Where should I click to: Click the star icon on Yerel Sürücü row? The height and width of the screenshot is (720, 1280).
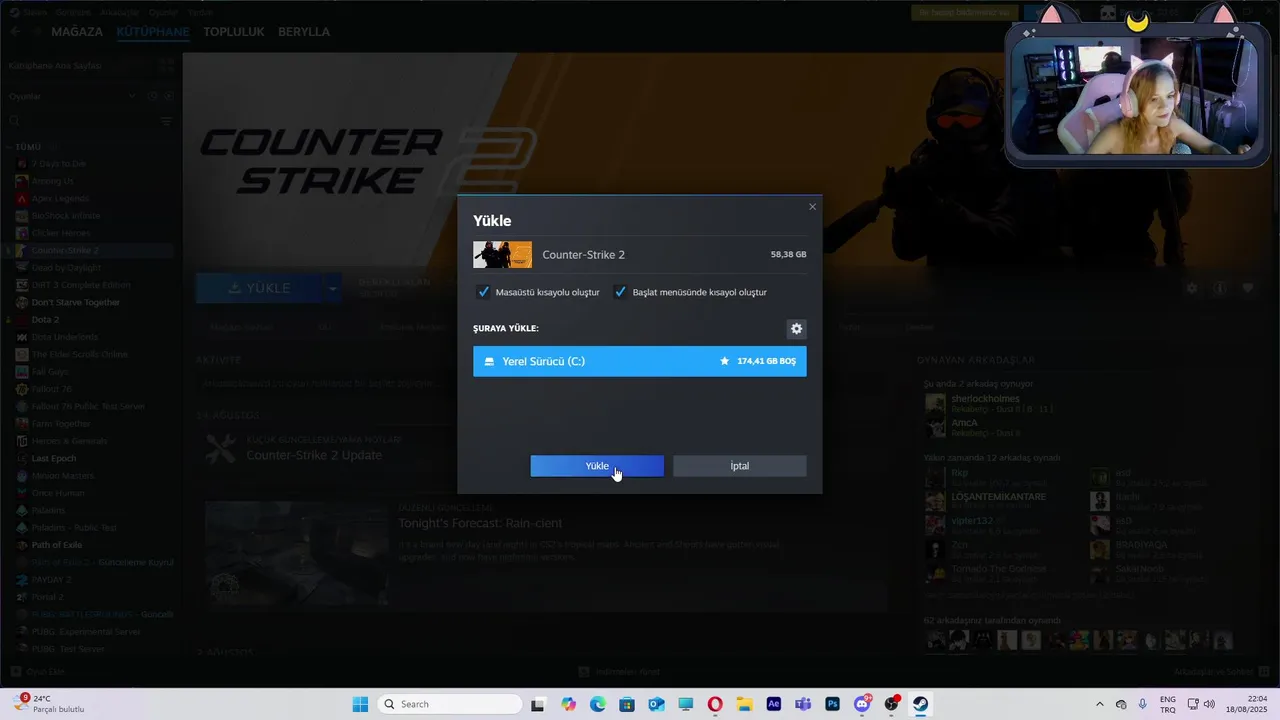(x=725, y=361)
